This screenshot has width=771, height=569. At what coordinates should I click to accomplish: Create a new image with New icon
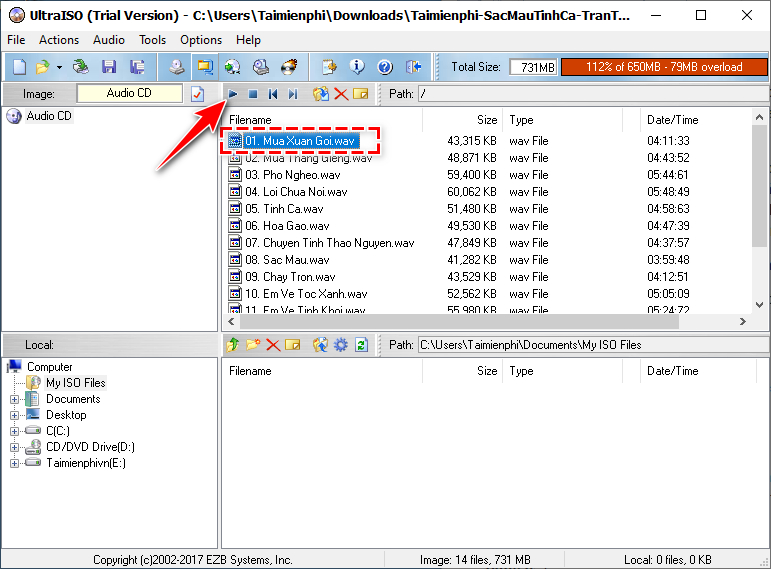pos(19,67)
